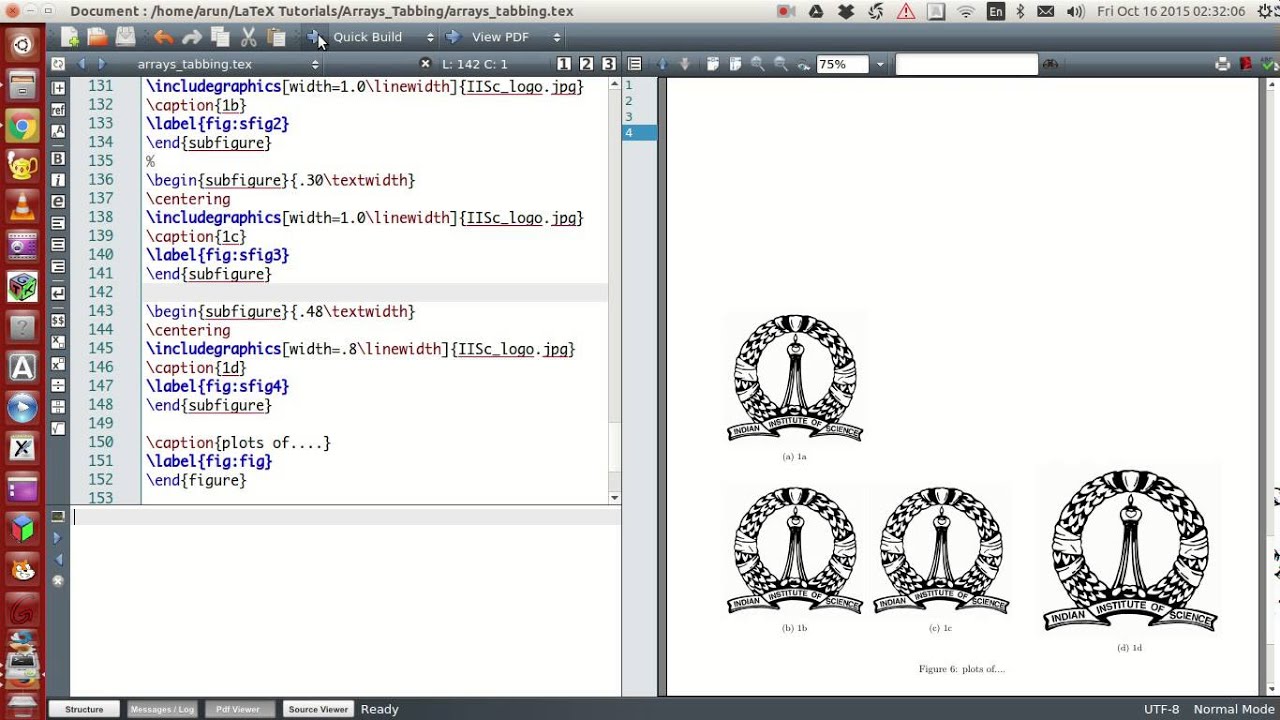
Task: Open the Ubuntu Dash home button
Action: pyautogui.click(x=22, y=45)
